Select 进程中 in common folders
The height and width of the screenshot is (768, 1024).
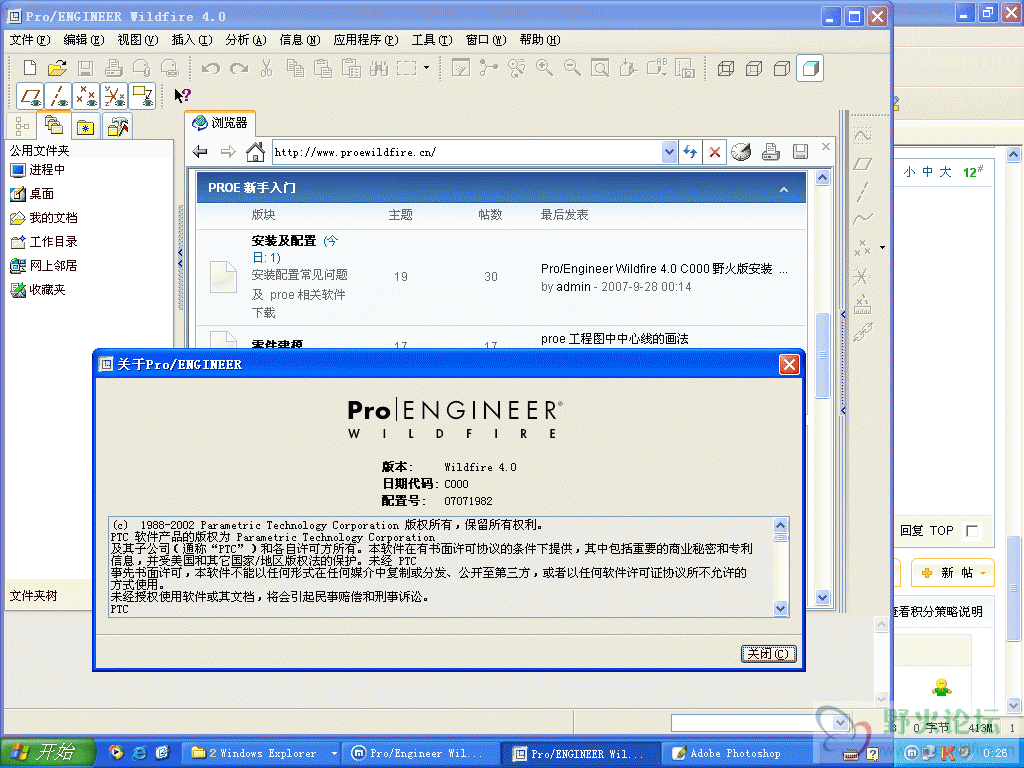click(38, 170)
